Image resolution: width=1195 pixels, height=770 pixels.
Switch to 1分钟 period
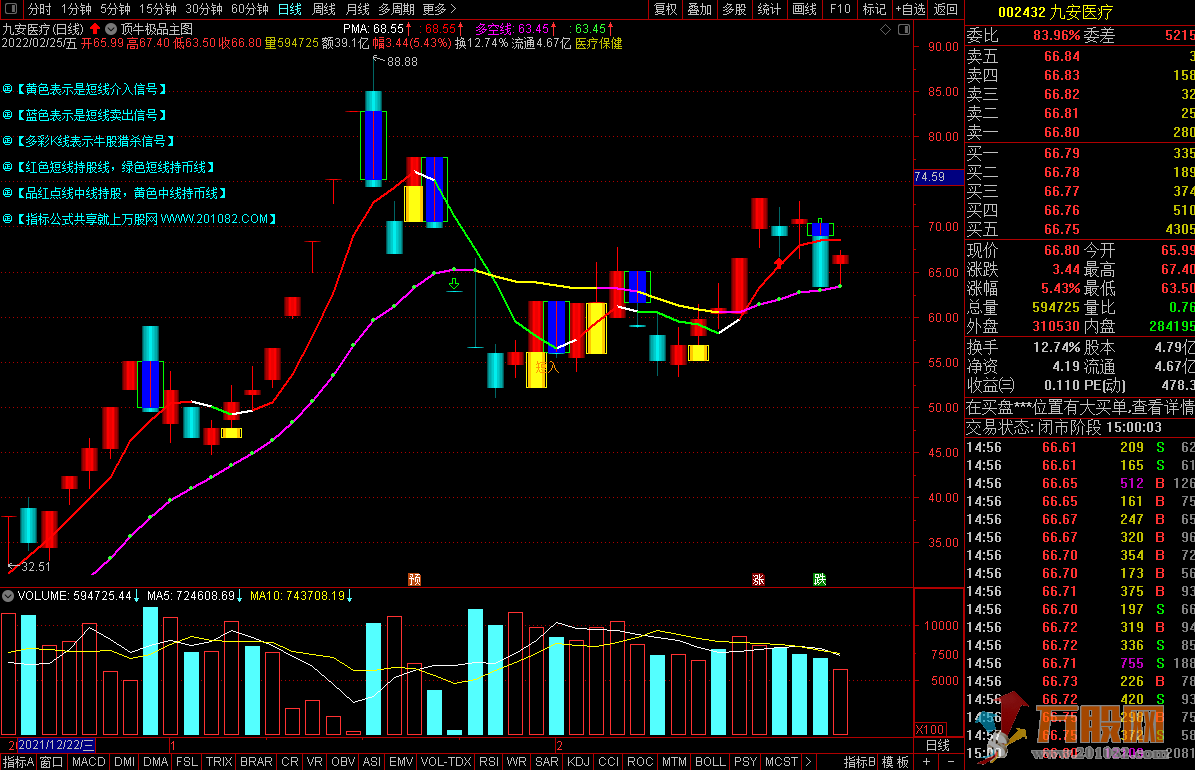pyautogui.click(x=76, y=9)
